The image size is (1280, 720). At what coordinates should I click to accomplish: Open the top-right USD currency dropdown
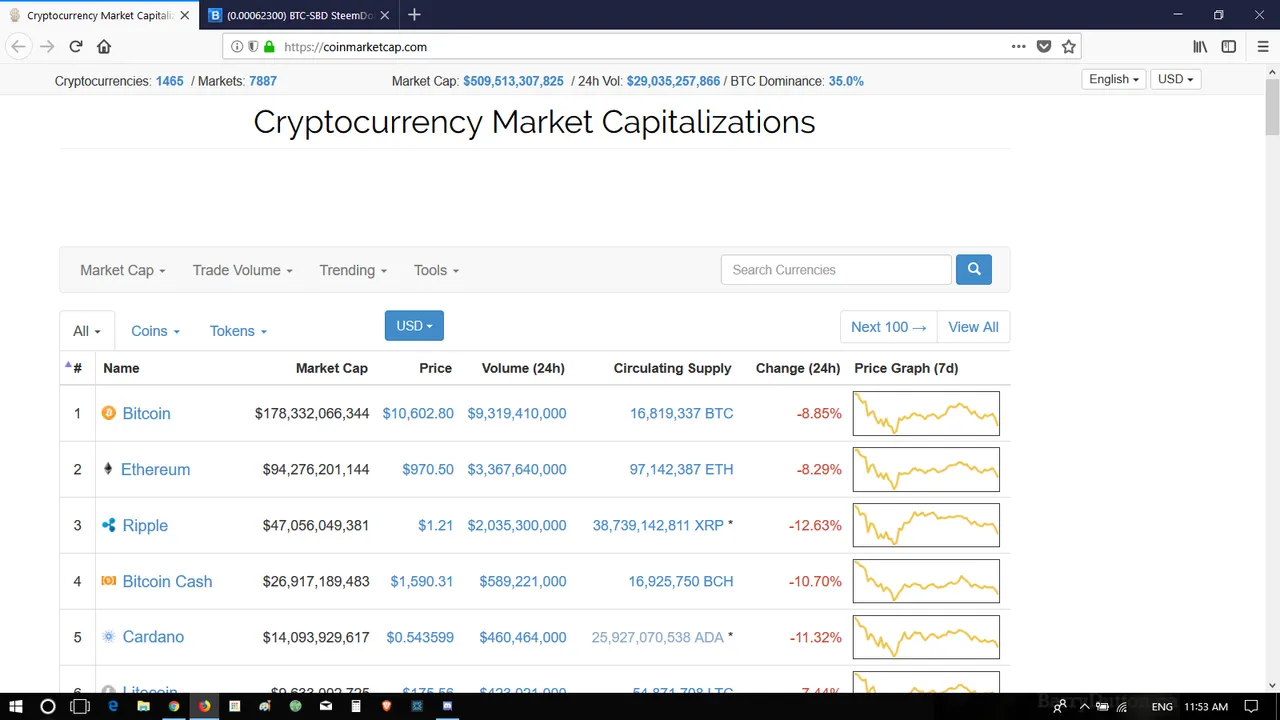click(x=1175, y=79)
